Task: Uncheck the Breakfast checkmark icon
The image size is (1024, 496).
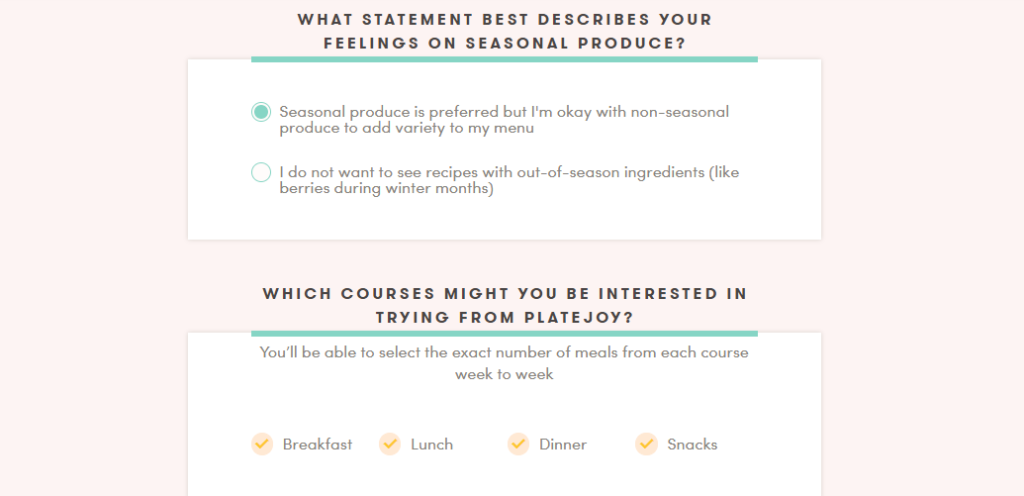Action: [x=262, y=444]
